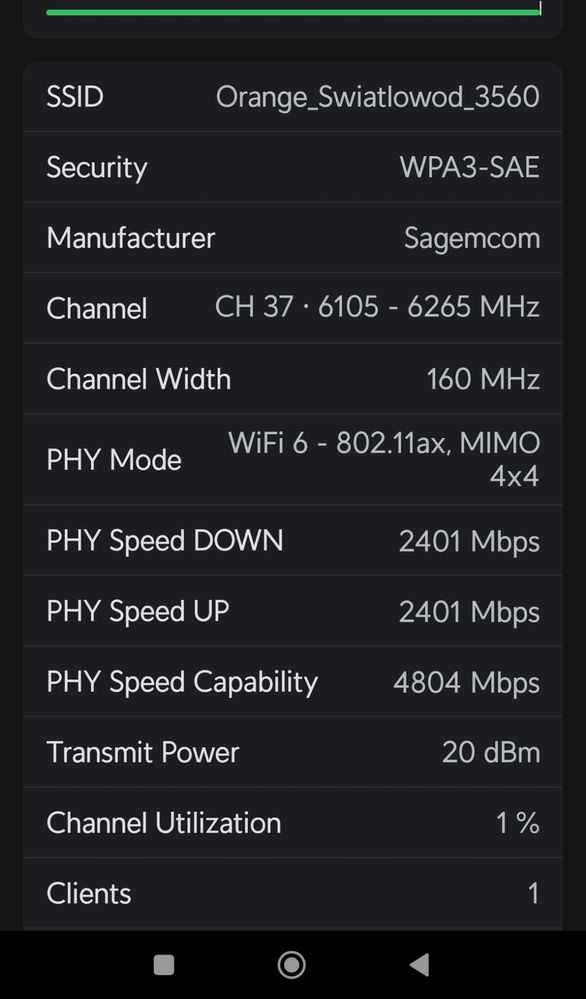Tap the Transmit Power 20 dBm value
This screenshot has height=999, width=586.
[484, 752]
